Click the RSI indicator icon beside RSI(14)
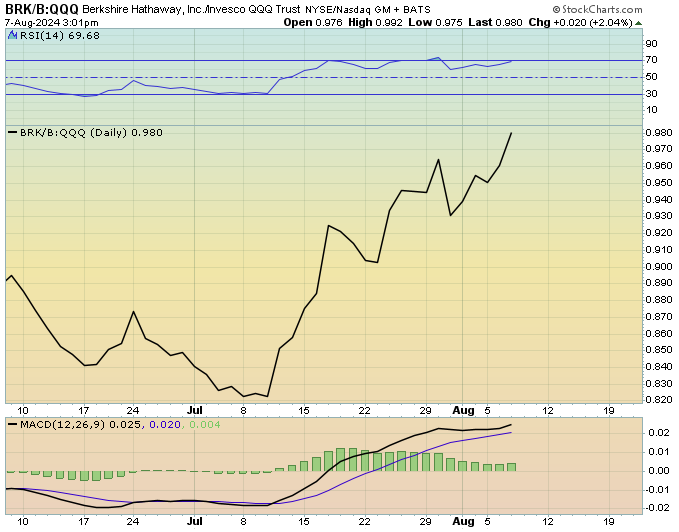Viewport: 679px width, 532px height. 13,35
